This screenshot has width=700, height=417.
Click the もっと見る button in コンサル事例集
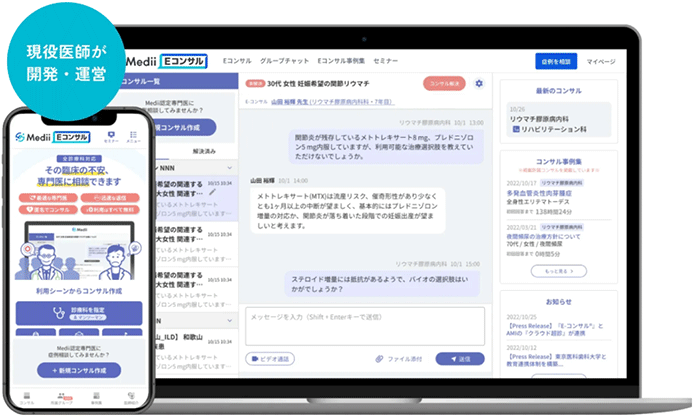tap(558, 270)
